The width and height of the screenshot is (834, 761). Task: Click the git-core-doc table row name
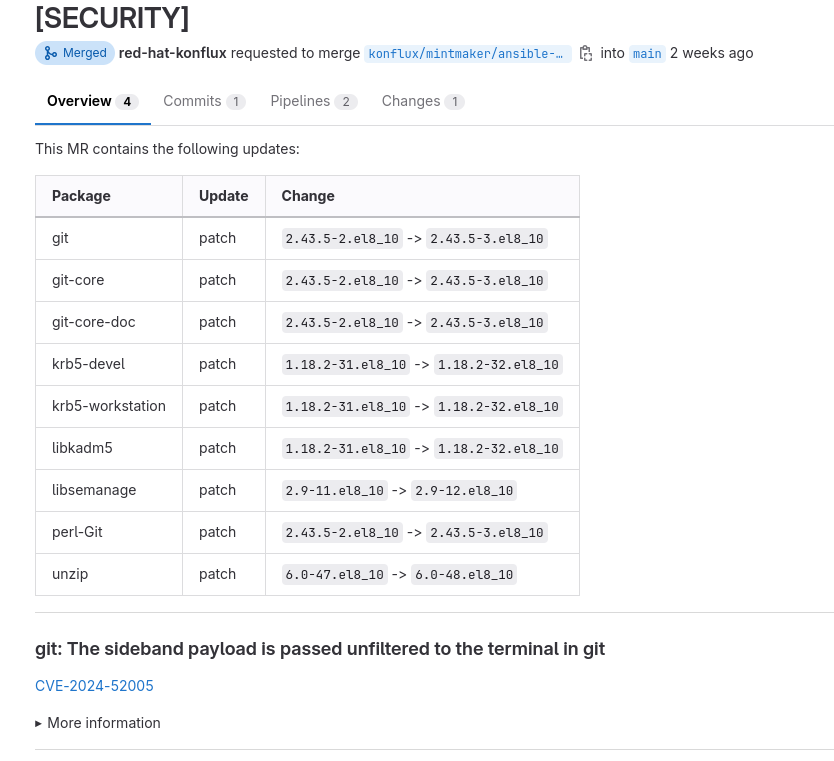(x=93, y=322)
